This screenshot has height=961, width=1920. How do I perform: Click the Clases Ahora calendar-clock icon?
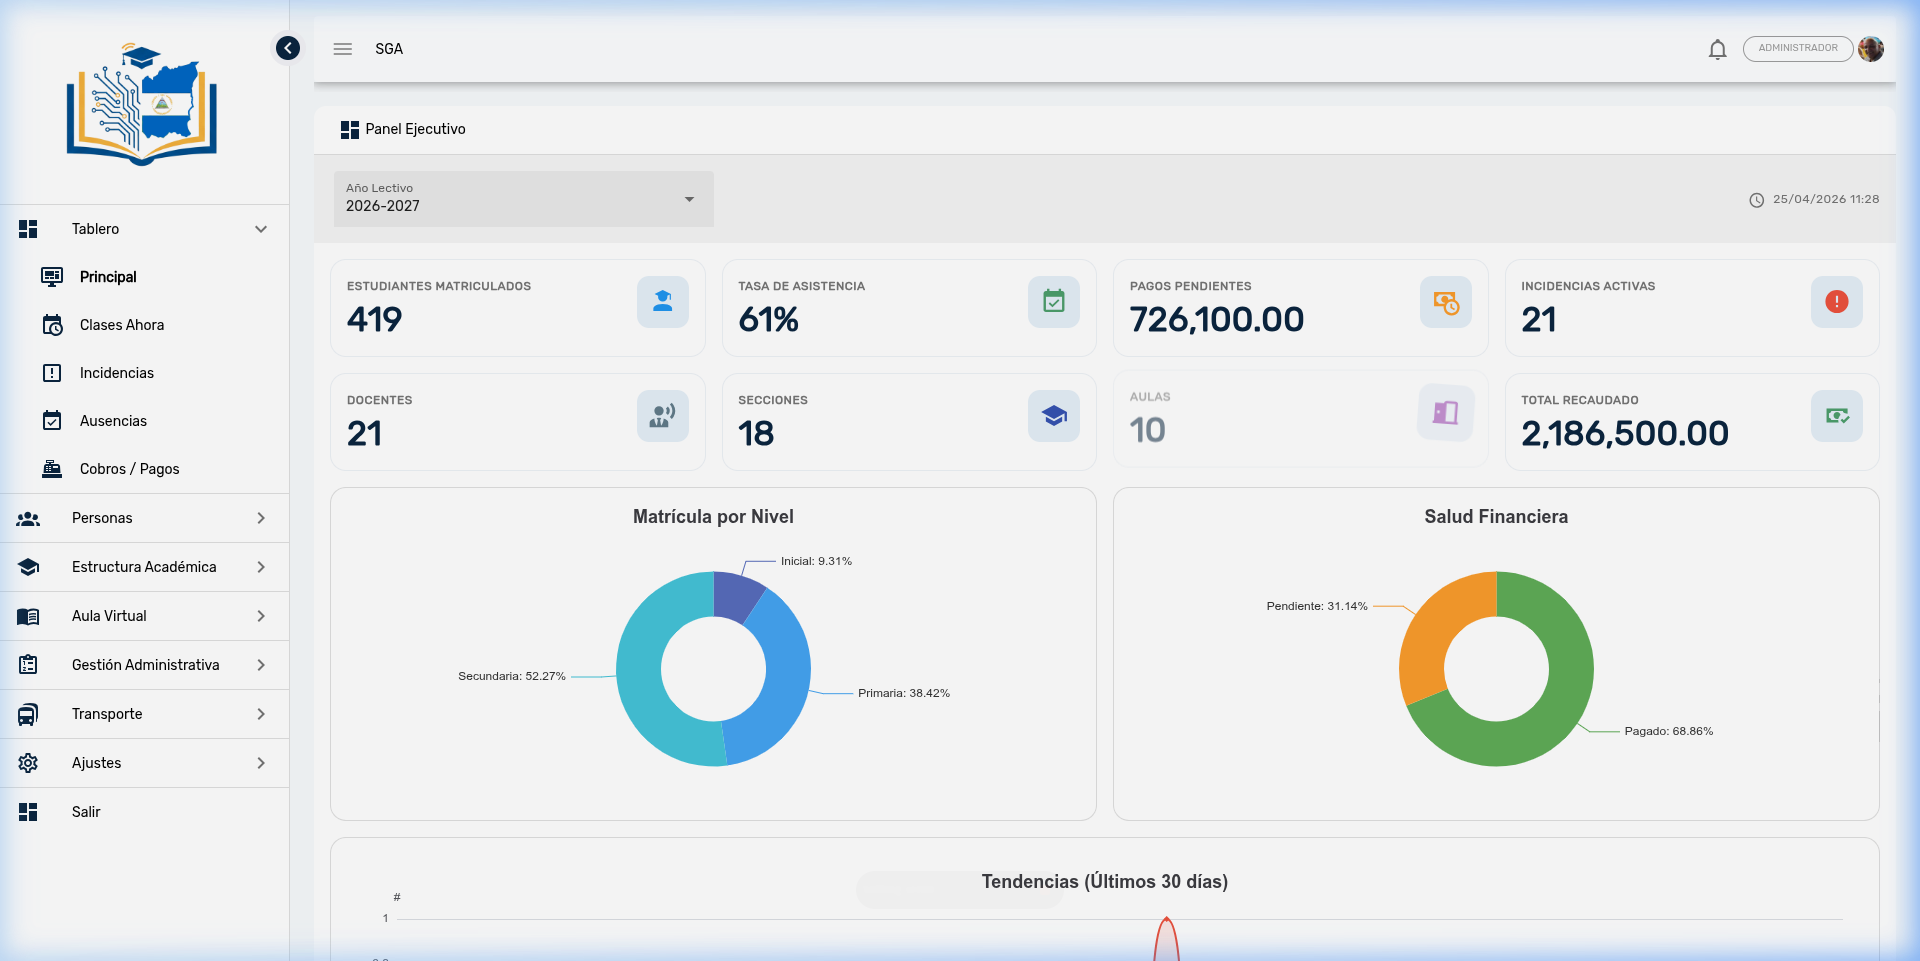52,324
